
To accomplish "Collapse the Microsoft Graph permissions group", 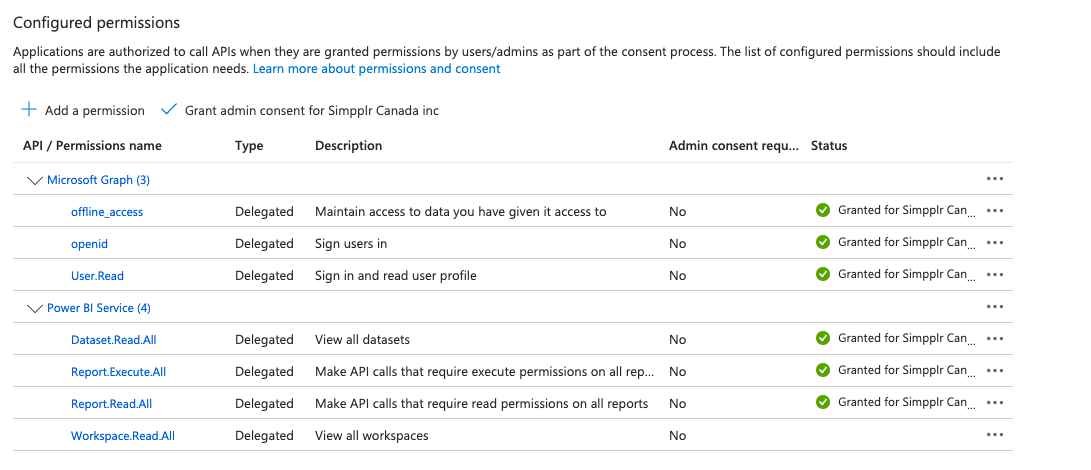I will [35, 180].
